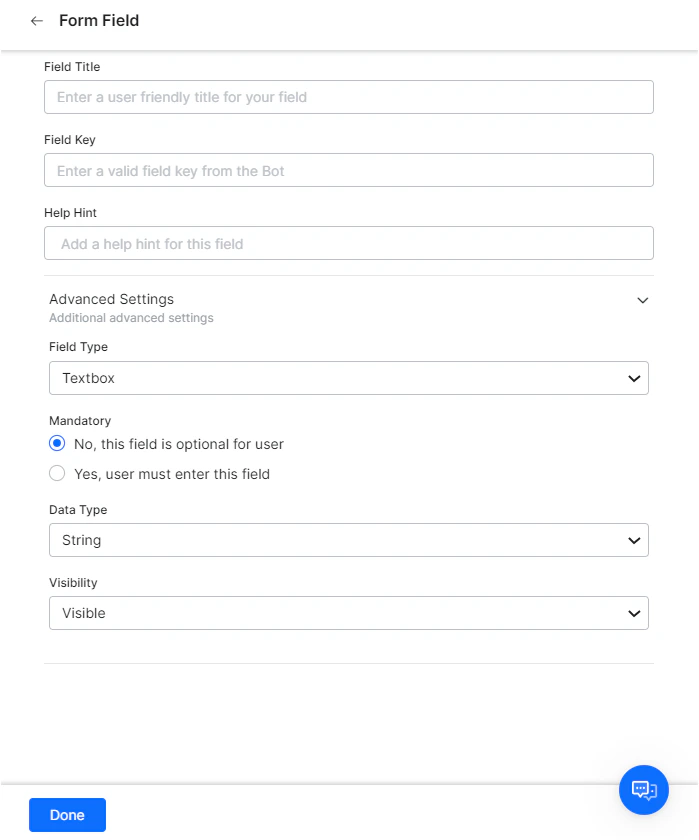Click the Advanced Settings collapse chevron

coord(643,300)
